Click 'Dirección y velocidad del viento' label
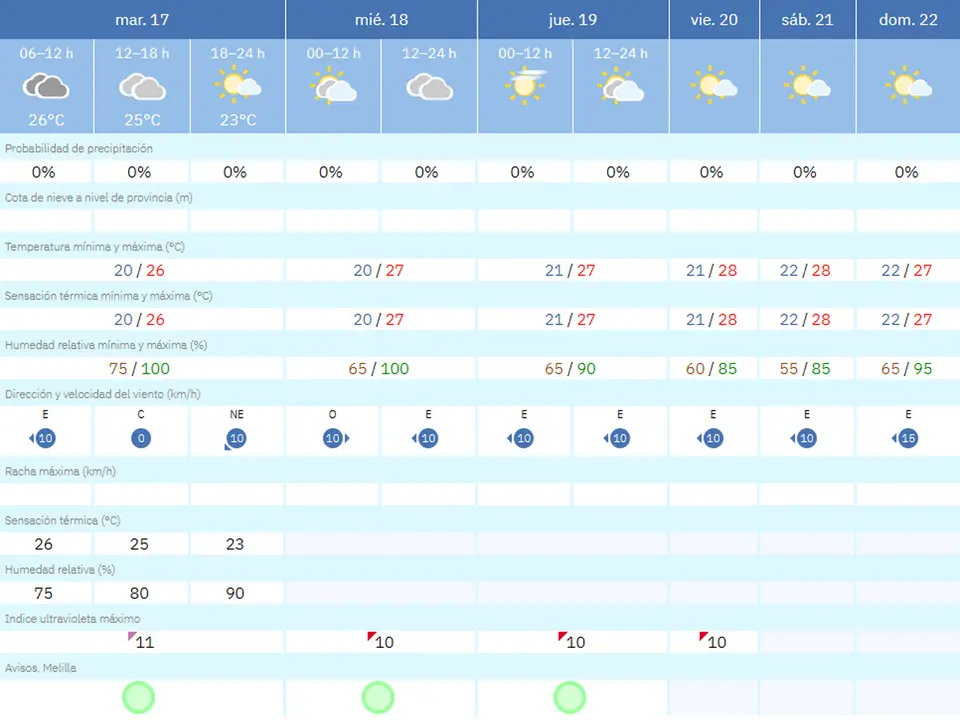Screen dimensions: 960x720 point(103,394)
